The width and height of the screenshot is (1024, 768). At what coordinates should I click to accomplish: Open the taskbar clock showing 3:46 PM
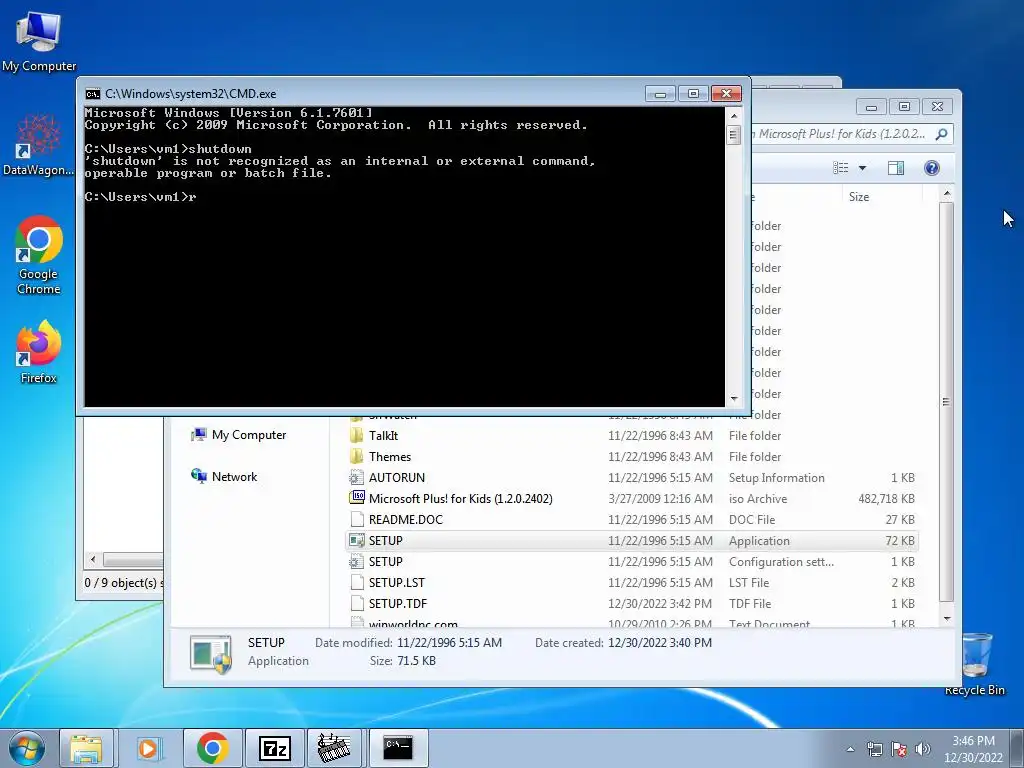point(973,749)
